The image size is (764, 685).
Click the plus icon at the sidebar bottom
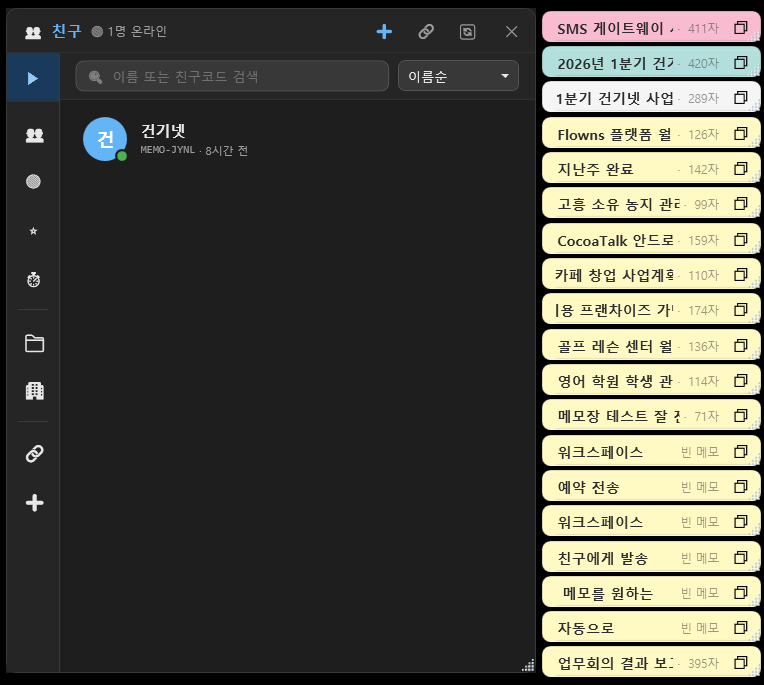[x=34, y=503]
